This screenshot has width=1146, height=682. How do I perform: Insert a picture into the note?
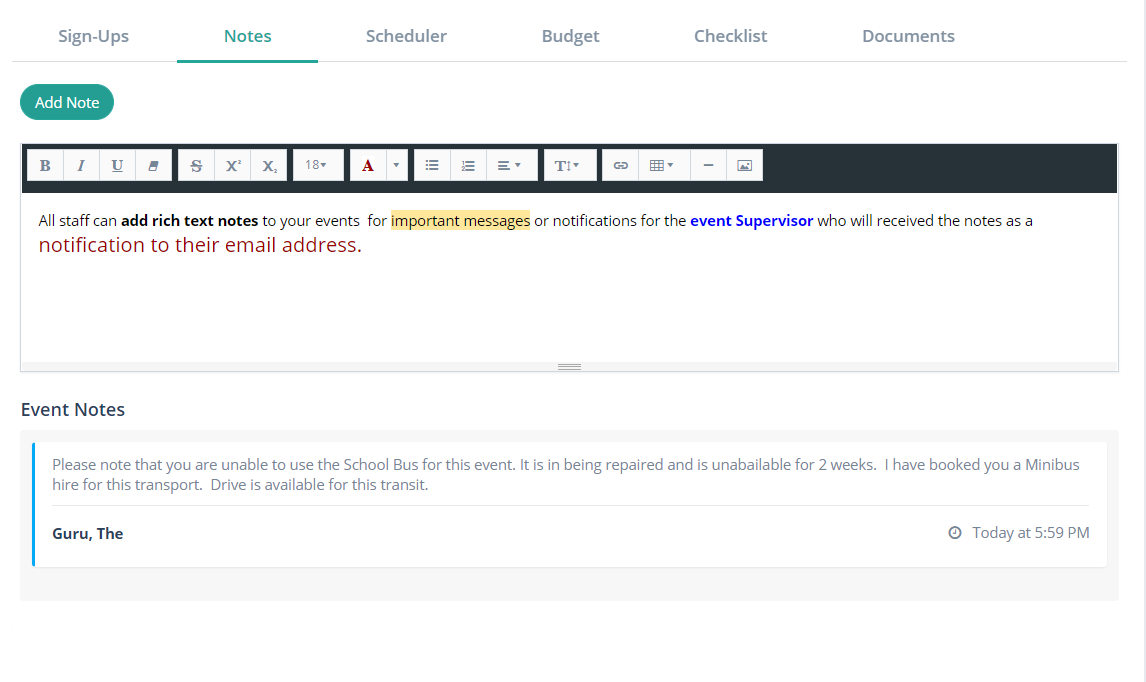[745, 165]
